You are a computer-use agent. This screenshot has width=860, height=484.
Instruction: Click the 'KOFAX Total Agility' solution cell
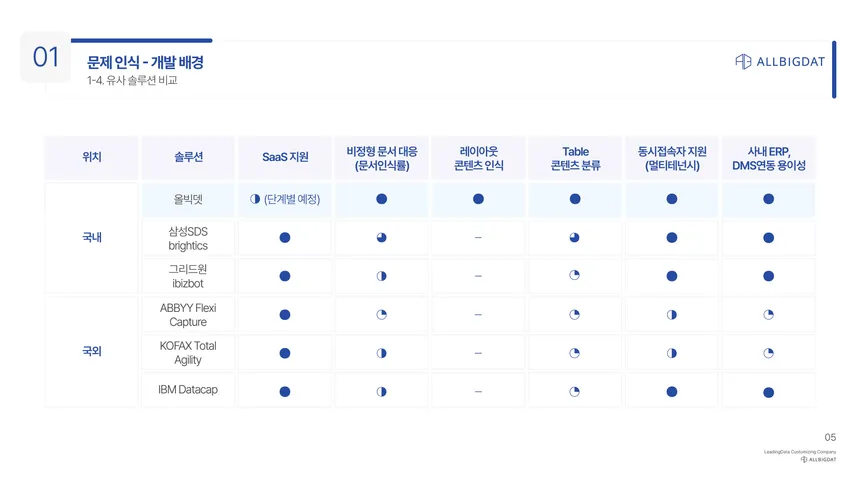pyautogui.click(x=188, y=353)
